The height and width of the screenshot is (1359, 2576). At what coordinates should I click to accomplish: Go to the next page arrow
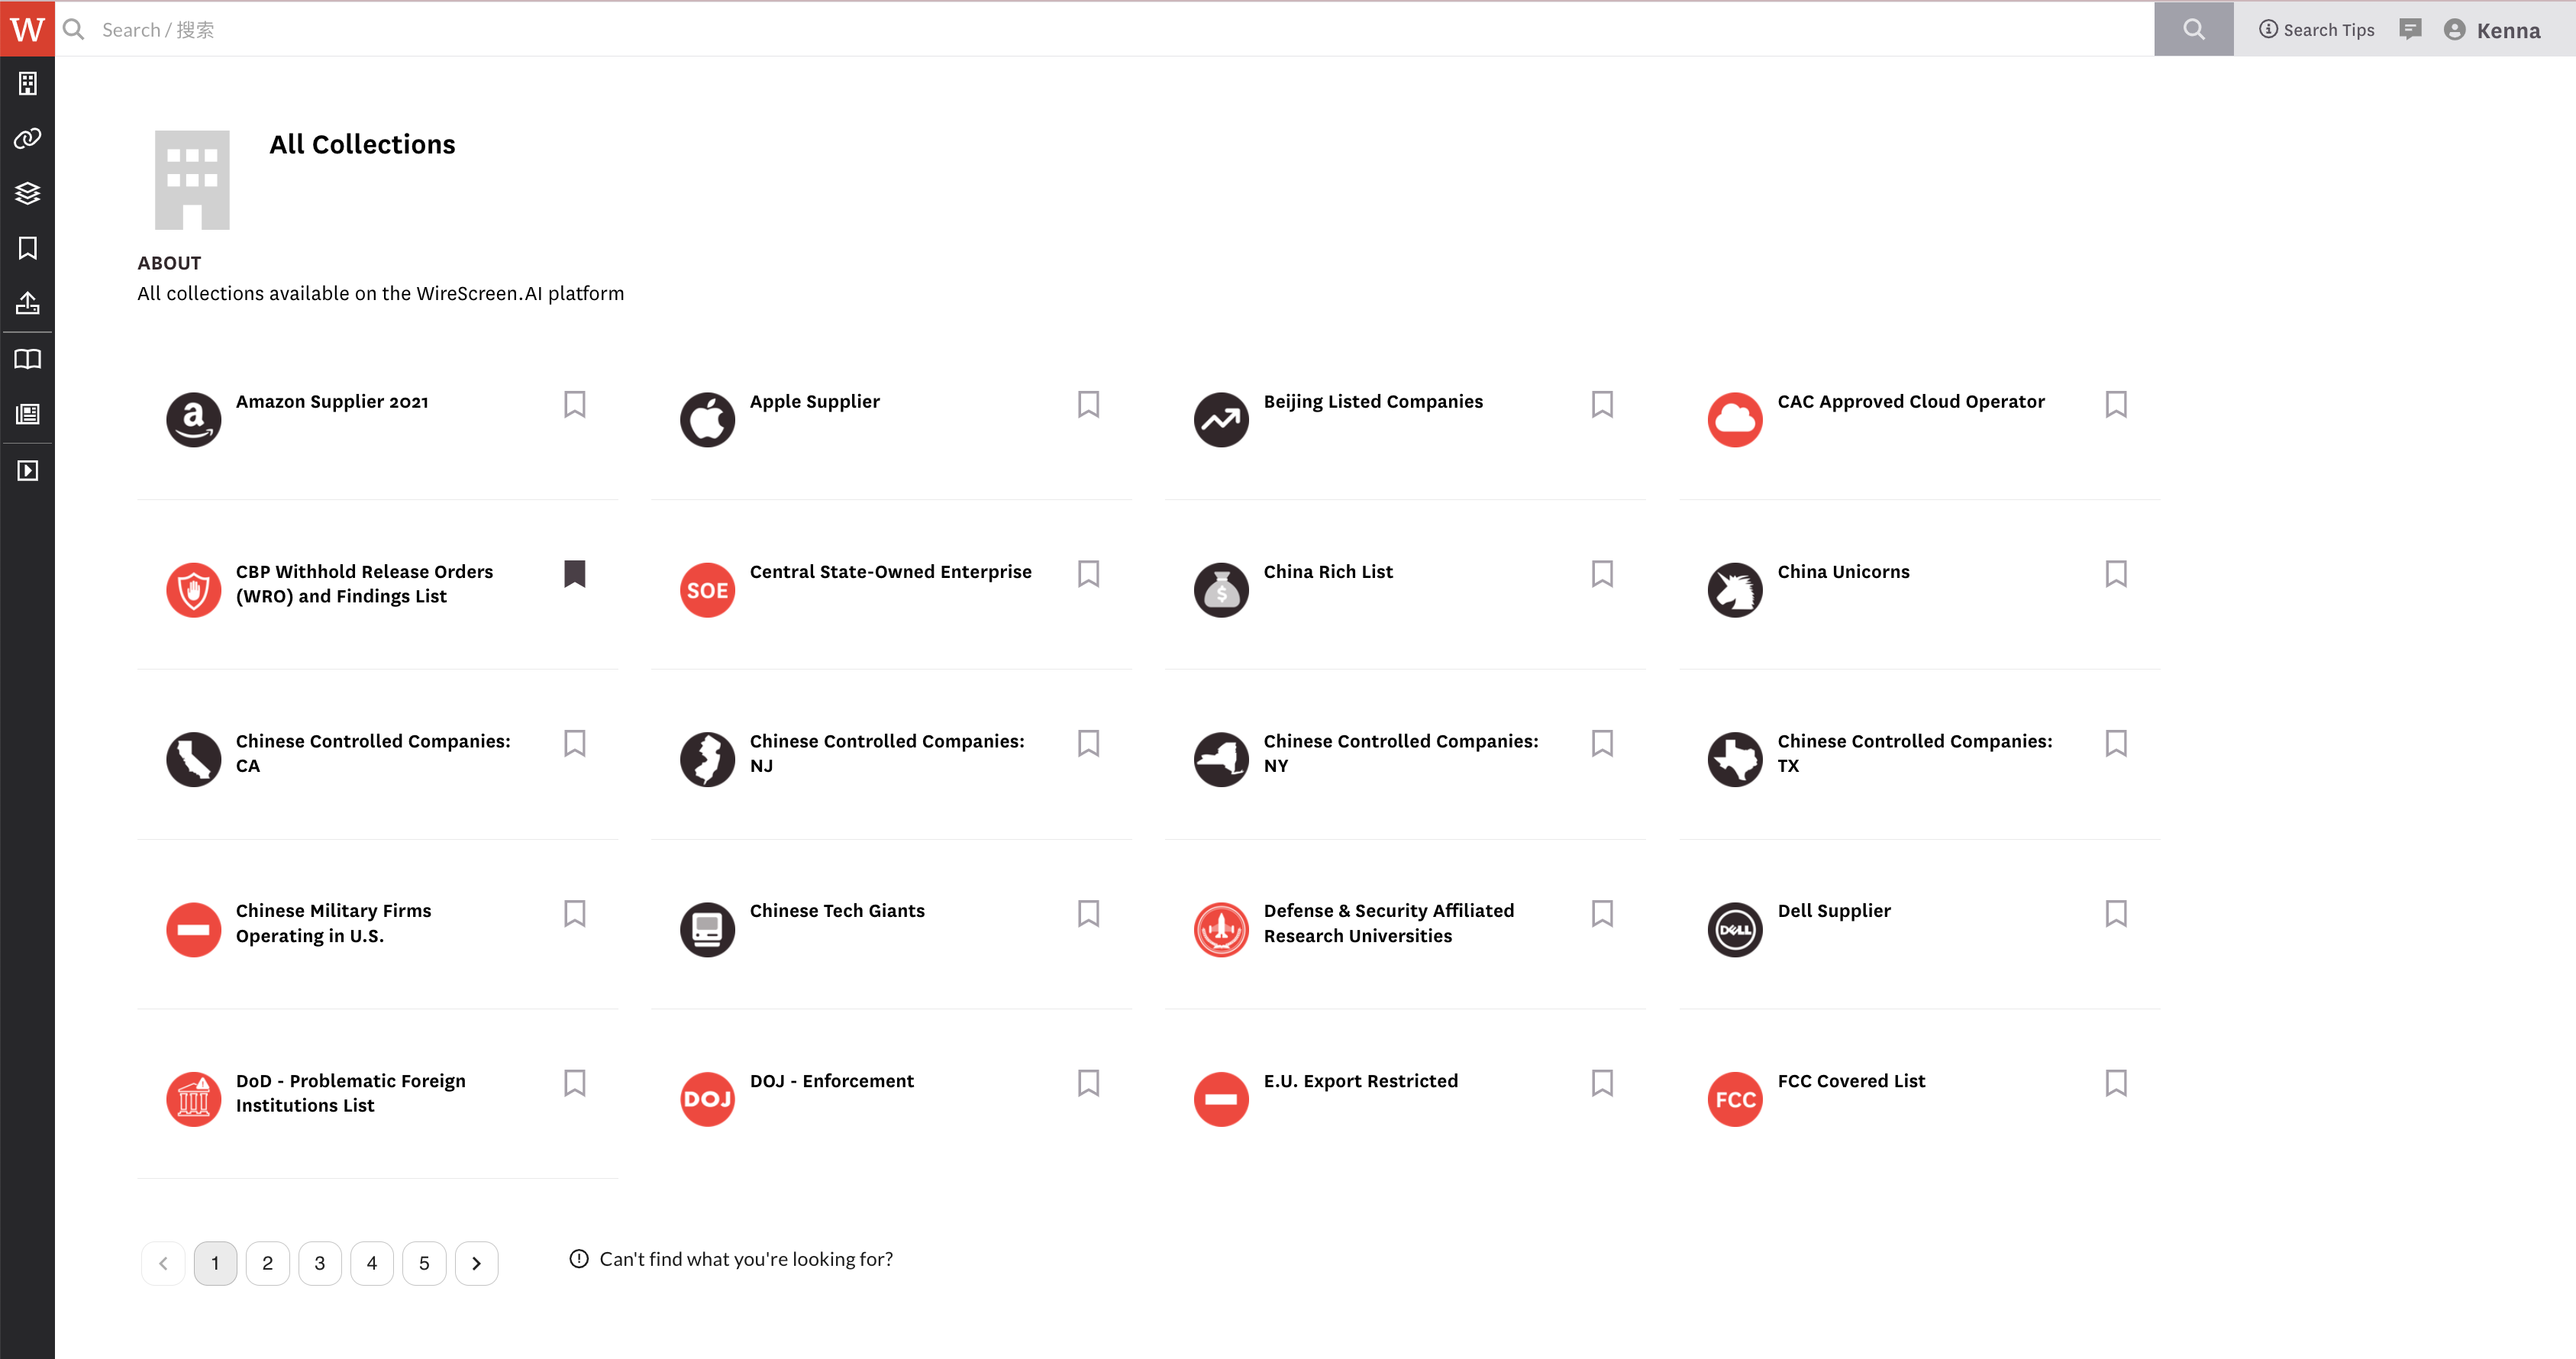click(476, 1263)
